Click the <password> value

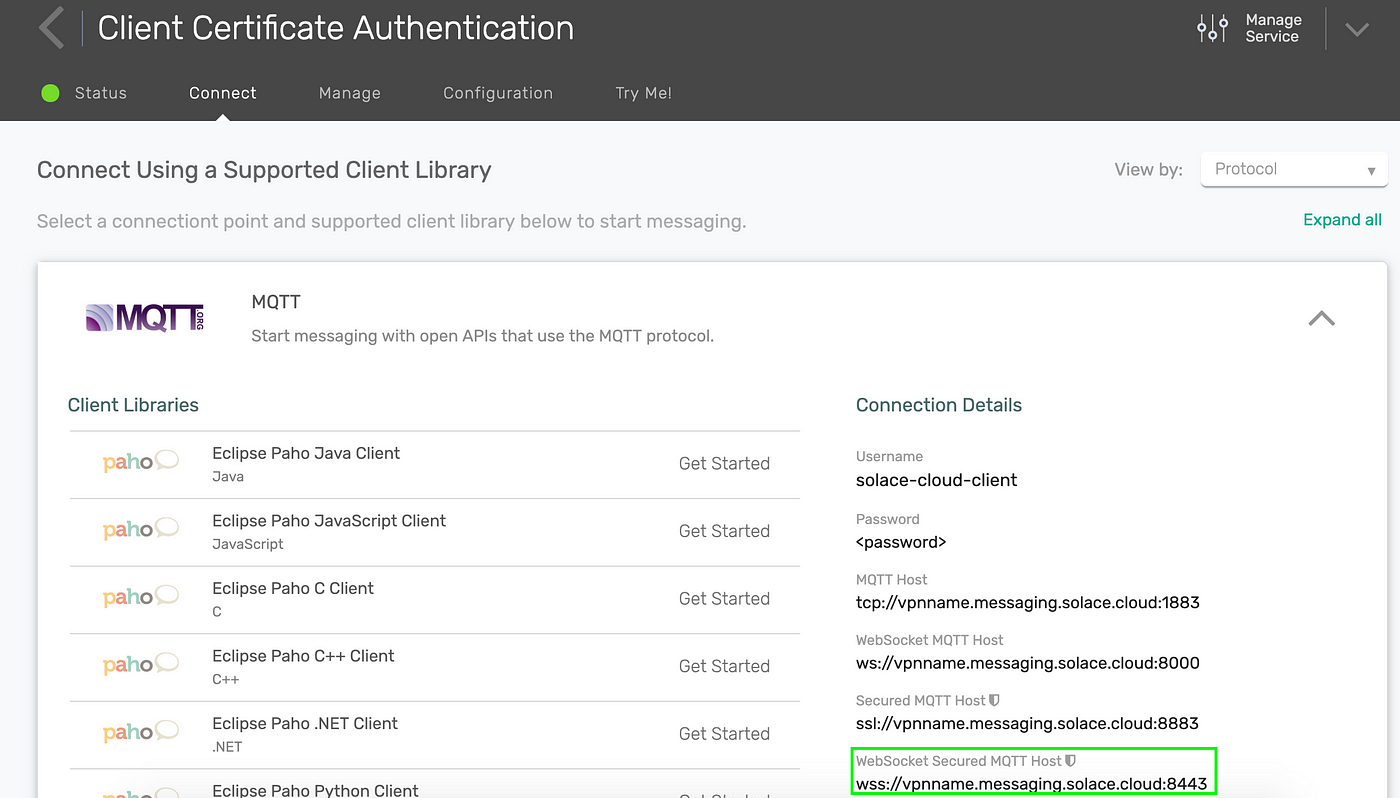tap(901, 542)
